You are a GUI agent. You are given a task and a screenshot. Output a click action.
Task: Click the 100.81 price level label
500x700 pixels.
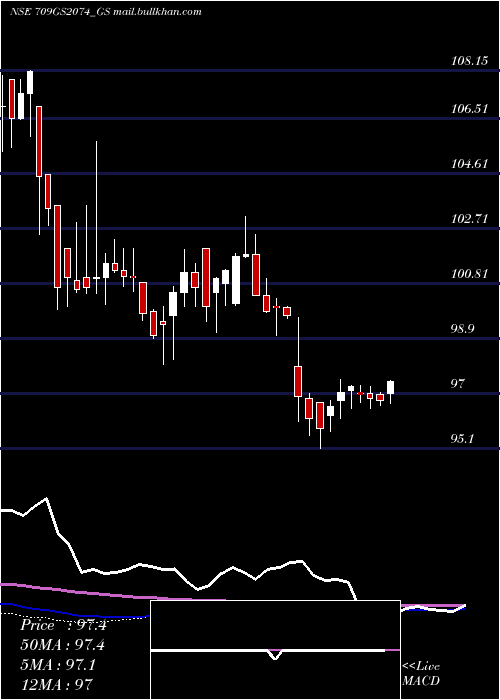[x=469, y=274]
